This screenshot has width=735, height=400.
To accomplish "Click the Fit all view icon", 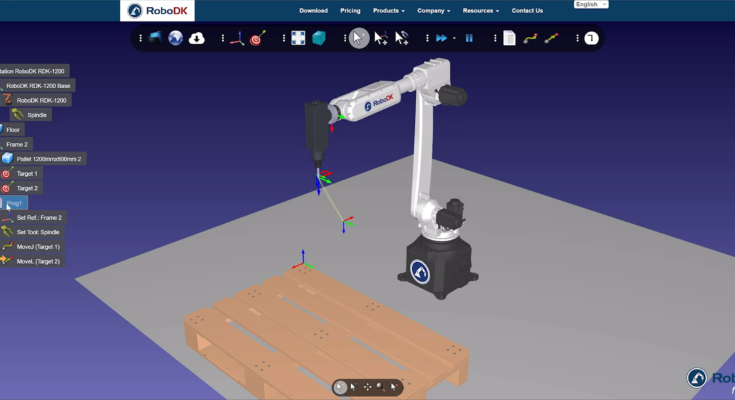I will [298, 38].
